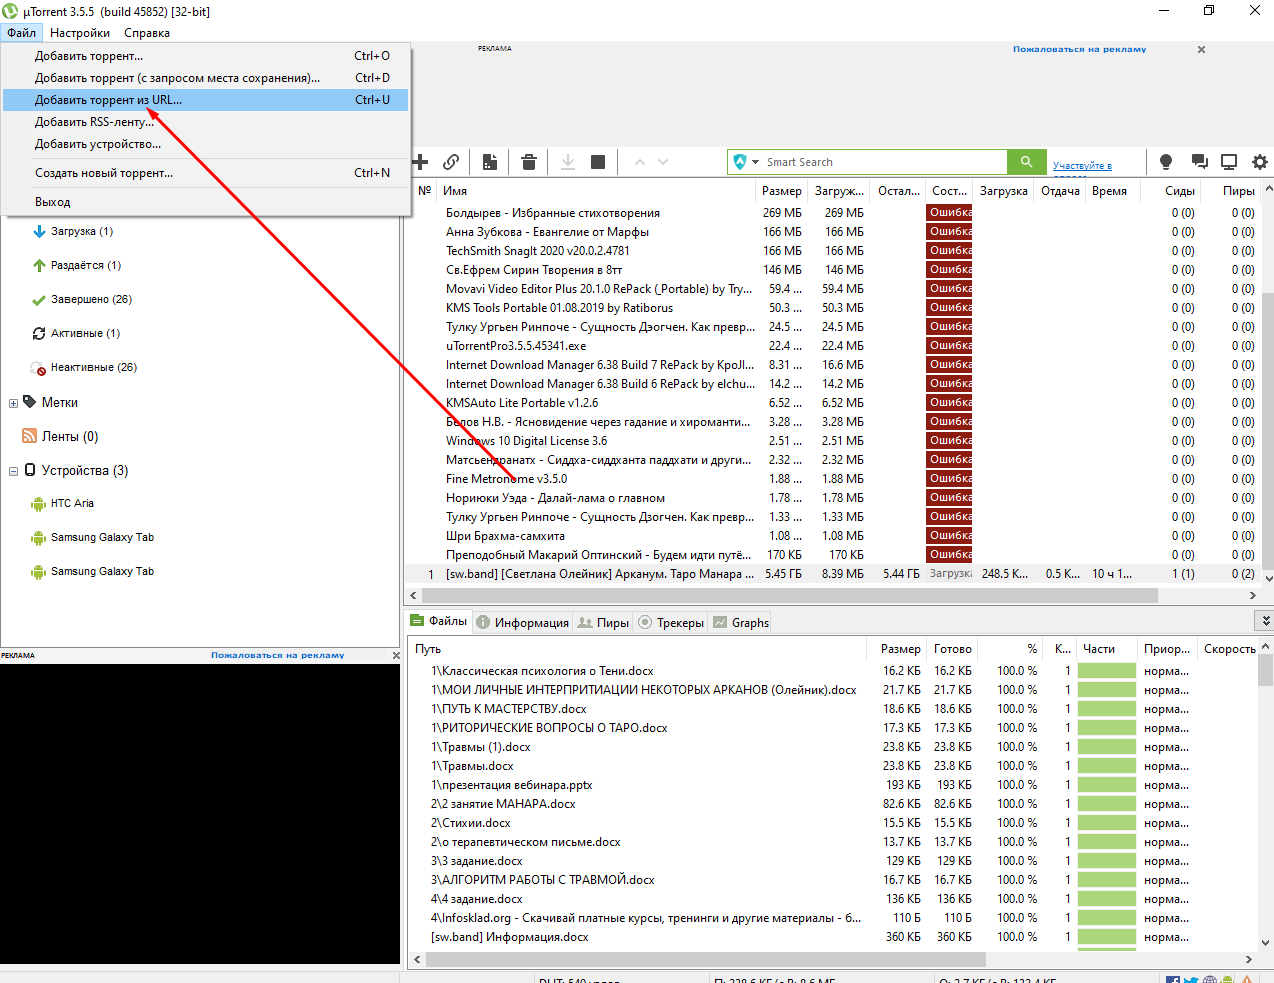This screenshot has width=1274, height=983.
Task: Sort torrents by the Размер column header
Action: 782,191
